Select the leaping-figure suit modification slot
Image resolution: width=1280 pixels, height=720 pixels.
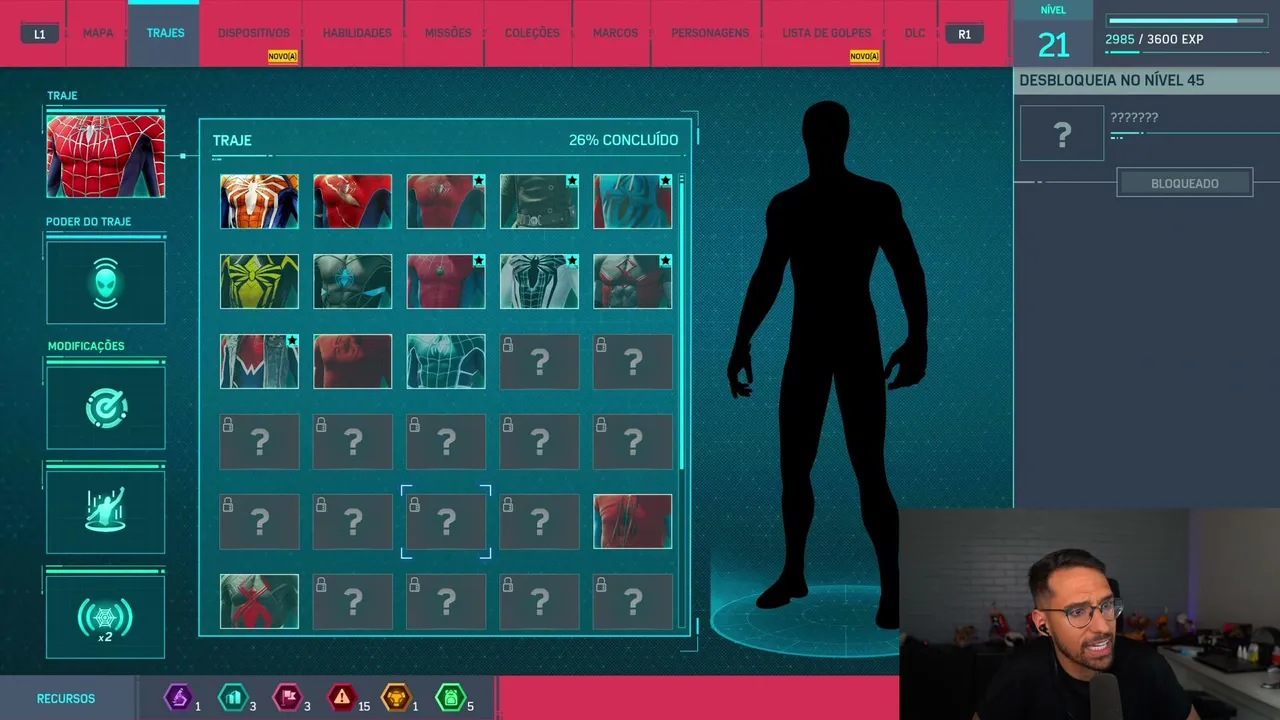106,511
